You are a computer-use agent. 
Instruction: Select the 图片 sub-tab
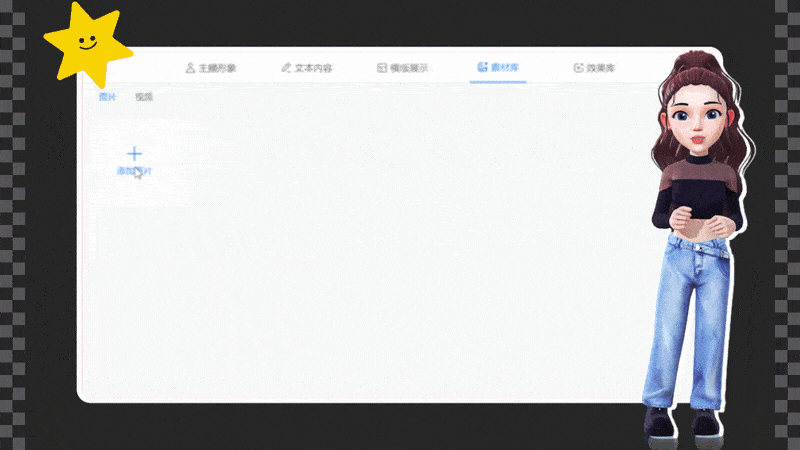(107, 97)
